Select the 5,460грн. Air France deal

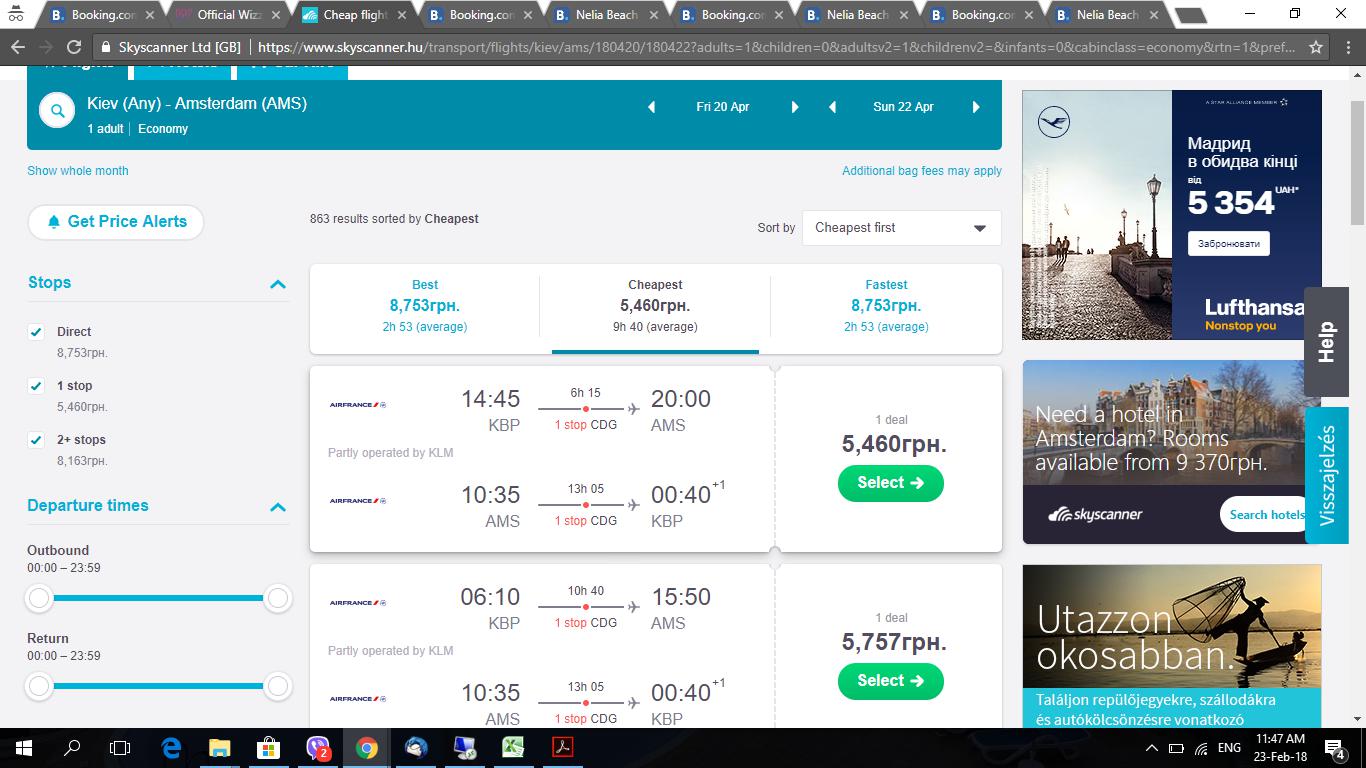pos(890,483)
